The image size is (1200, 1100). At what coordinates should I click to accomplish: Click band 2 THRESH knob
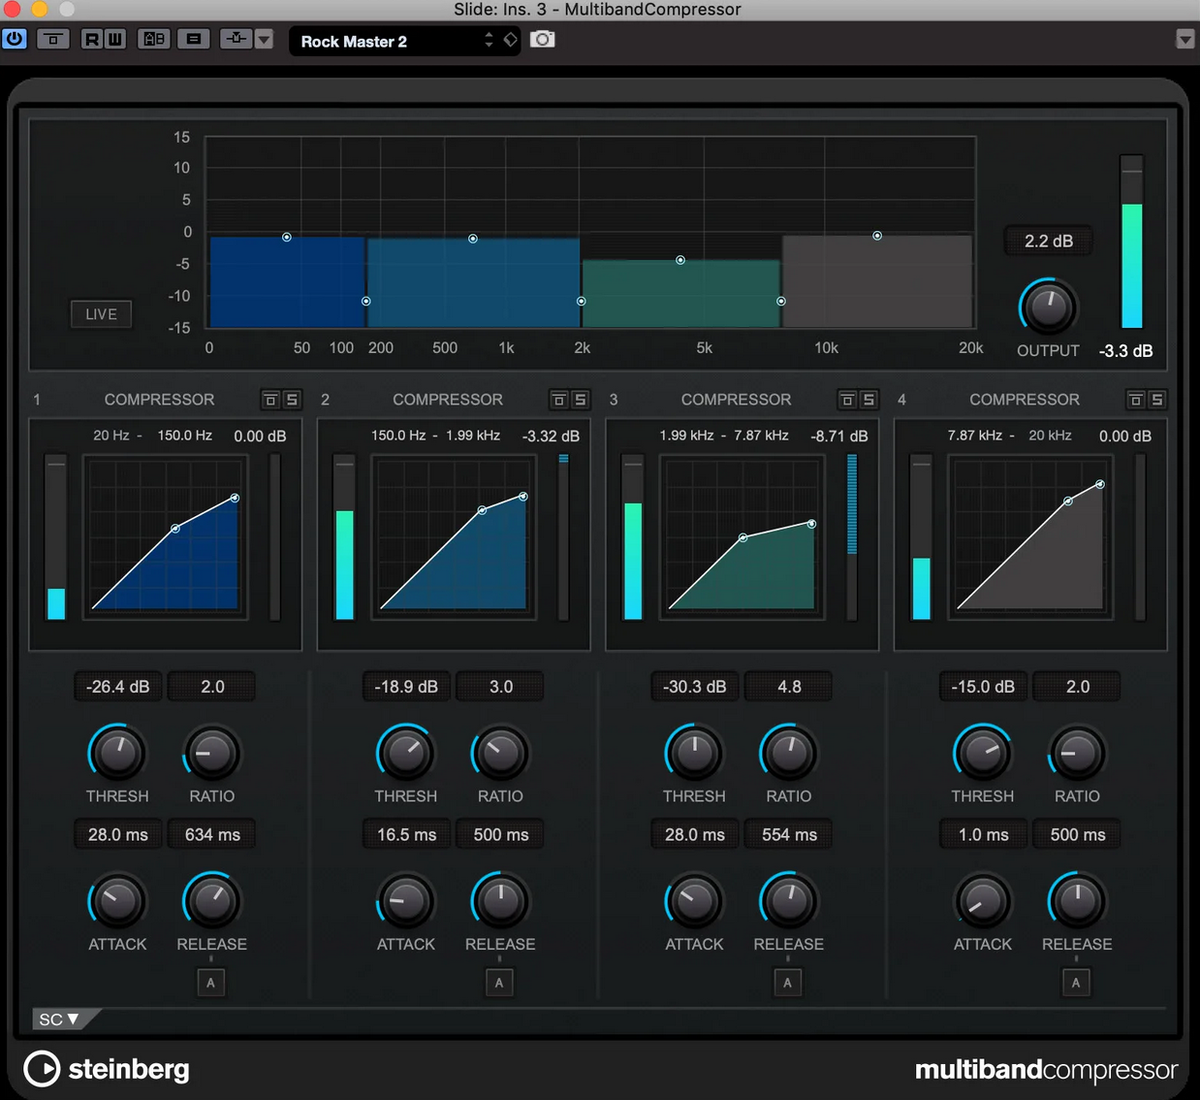click(x=405, y=753)
